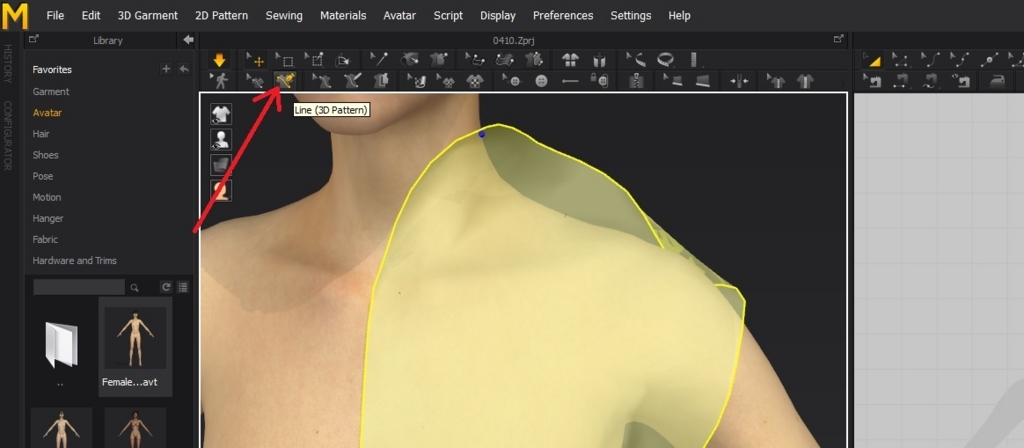Pick the Edit Sewing machine tool
The width and height of the screenshot is (1024, 448).
click(872, 81)
